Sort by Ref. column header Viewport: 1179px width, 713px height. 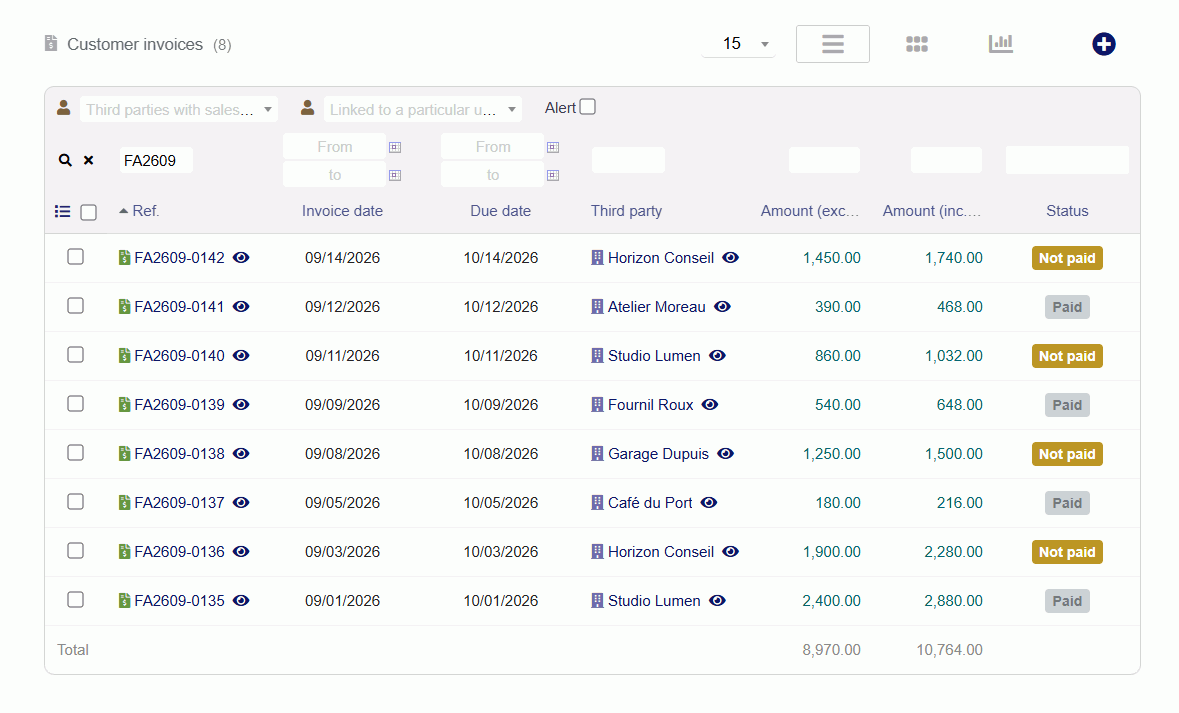point(145,211)
